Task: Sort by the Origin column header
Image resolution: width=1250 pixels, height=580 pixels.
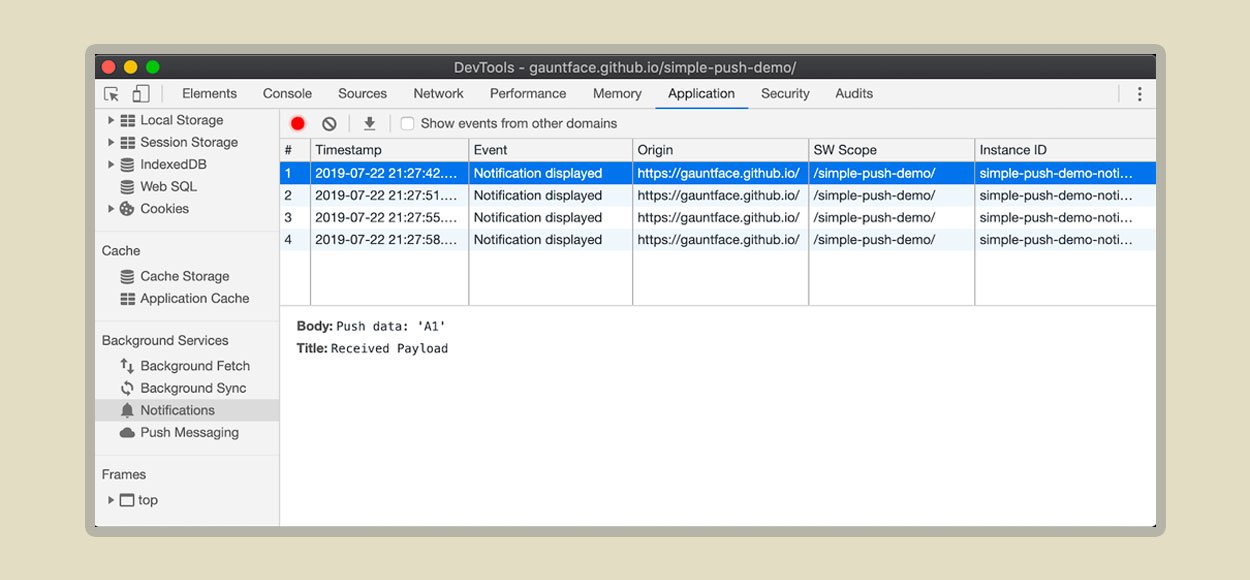Action: 720,150
